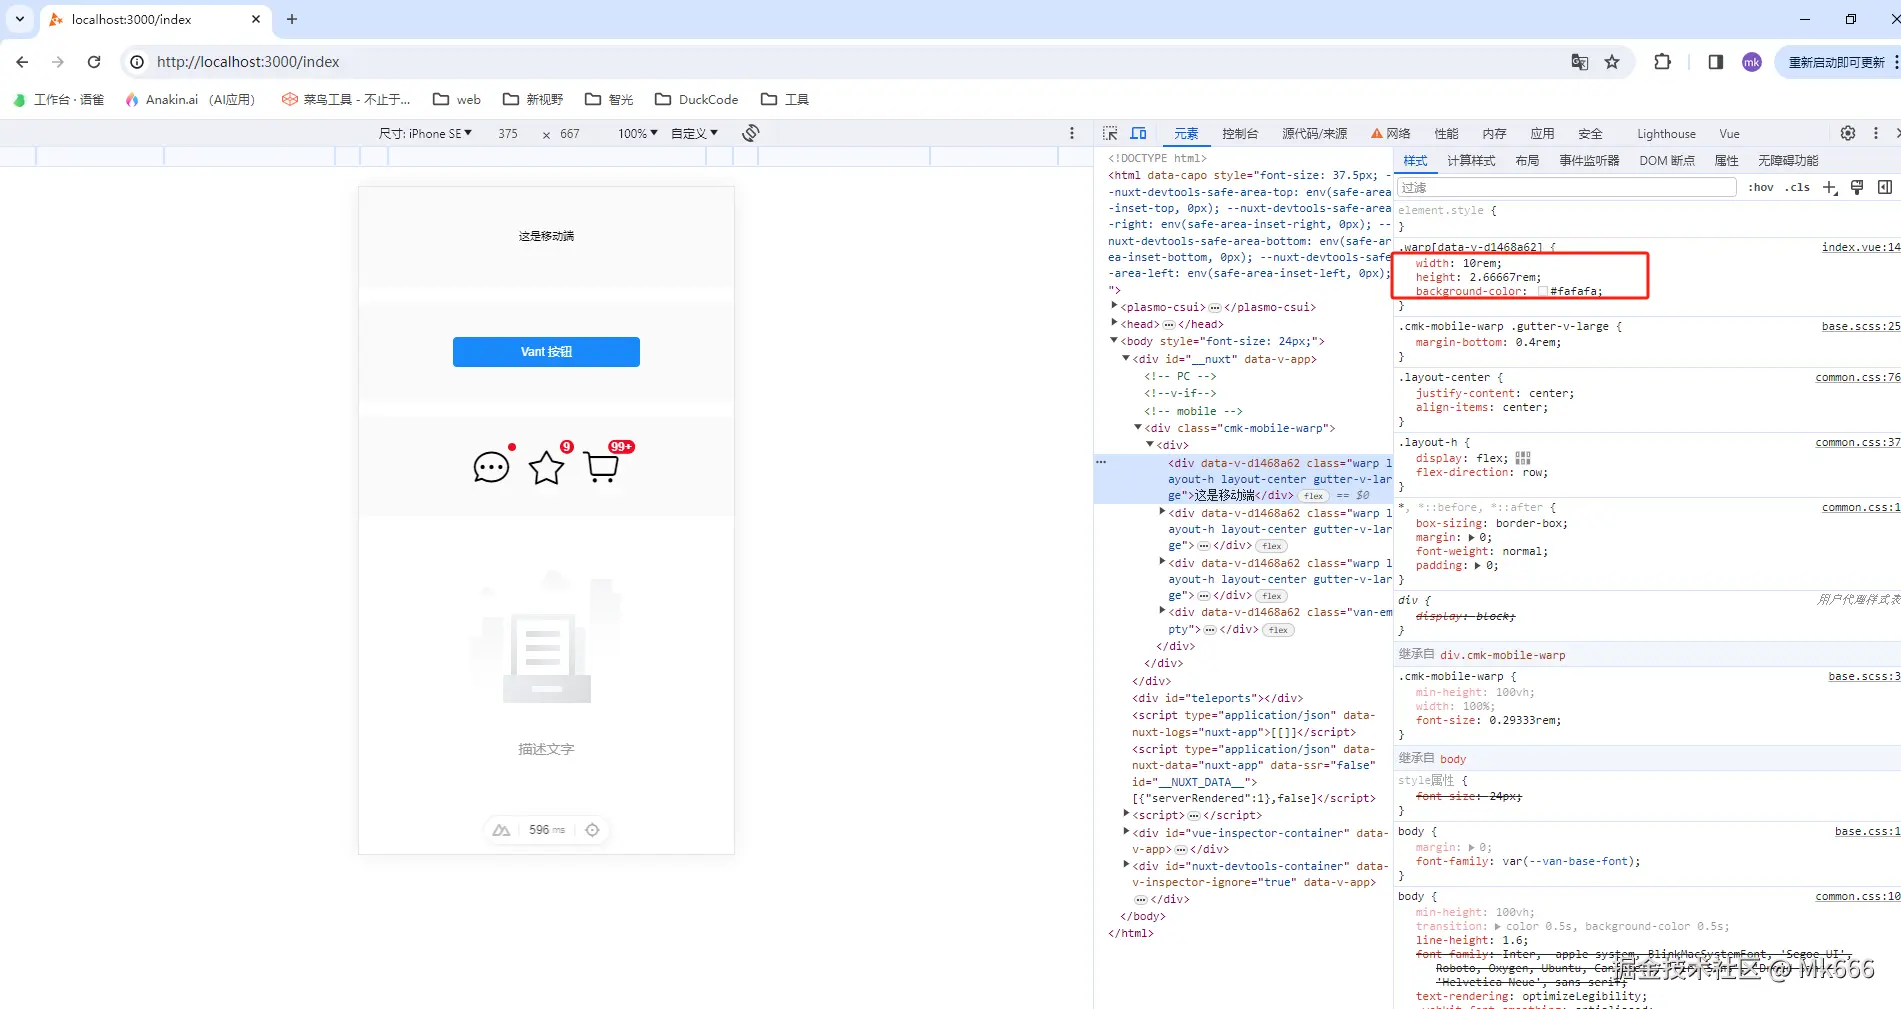Click the blue Vant 按钮 button
The width and height of the screenshot is (1901, 1009).
click(x=546, y=352)
